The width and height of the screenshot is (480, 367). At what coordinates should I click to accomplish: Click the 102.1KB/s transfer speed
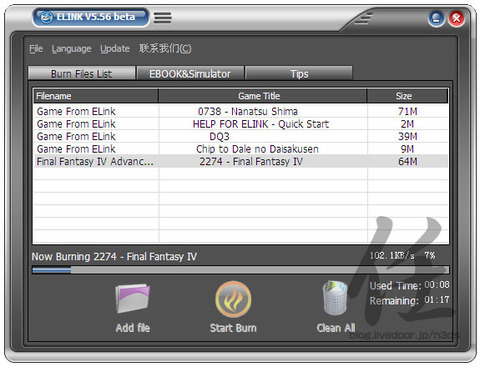pos(392,256)
